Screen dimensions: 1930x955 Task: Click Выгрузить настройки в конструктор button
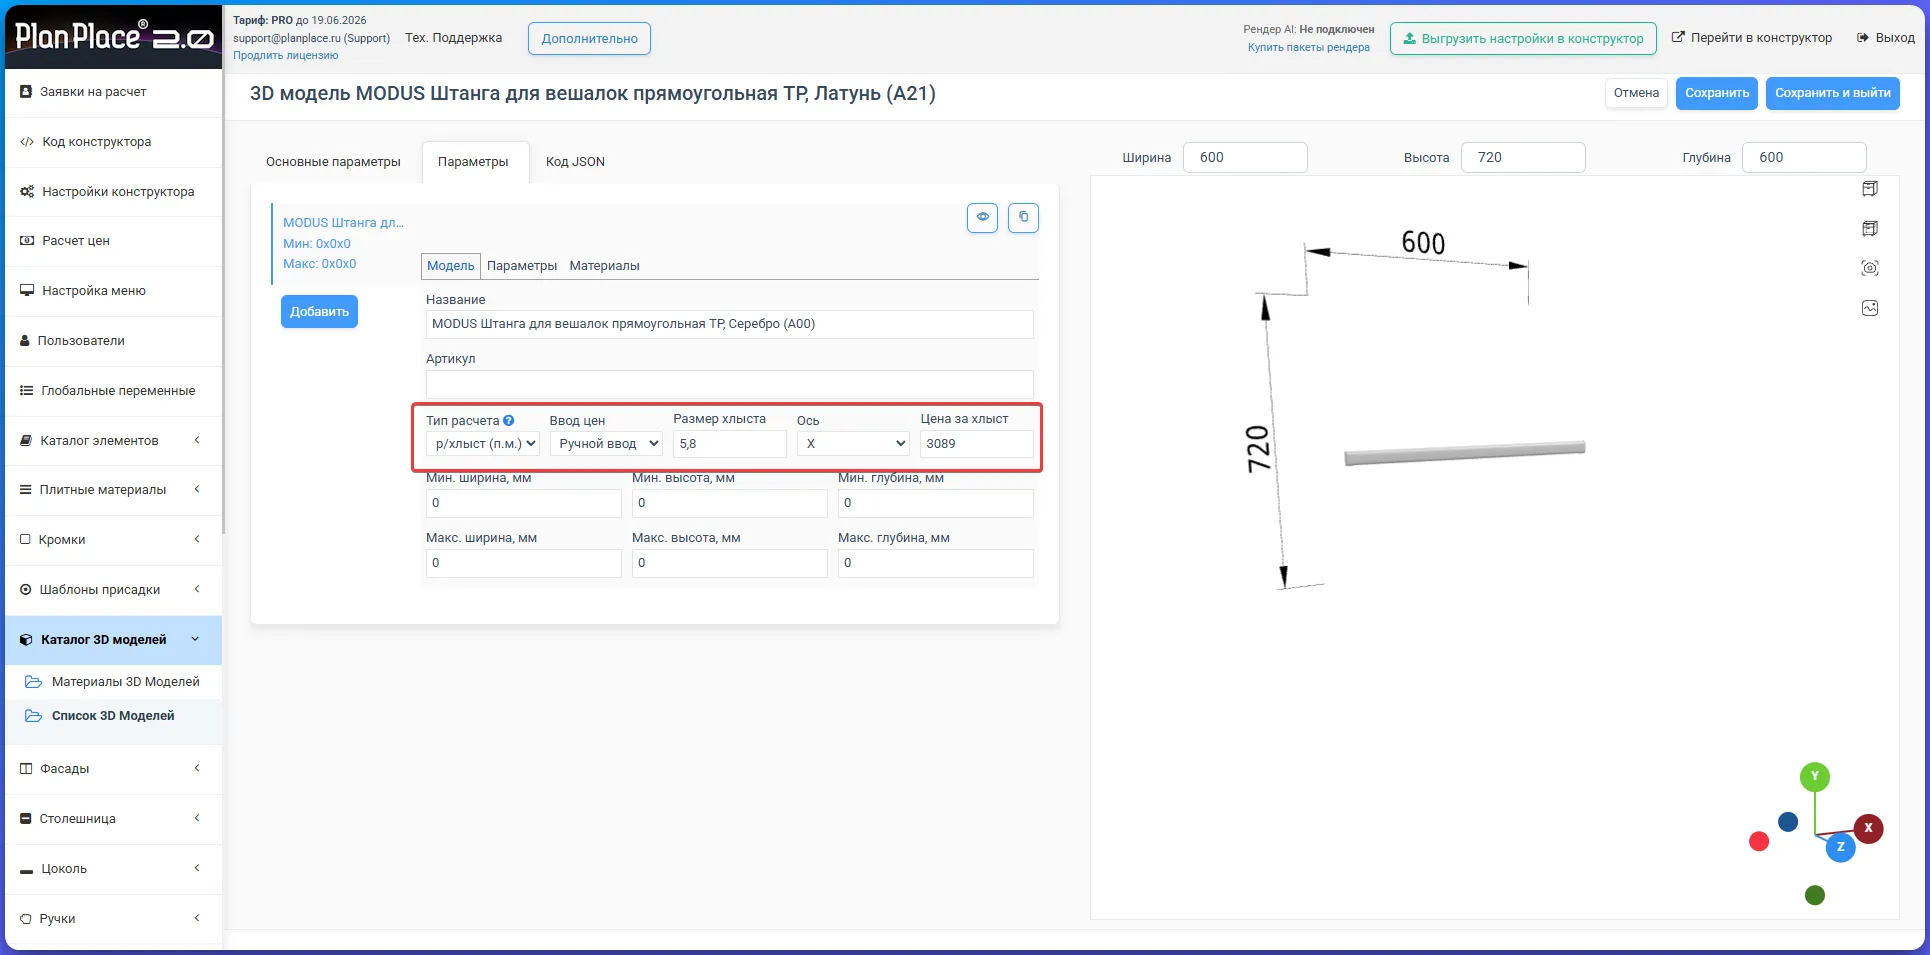pyautogui.click(x=1523, y=39)
